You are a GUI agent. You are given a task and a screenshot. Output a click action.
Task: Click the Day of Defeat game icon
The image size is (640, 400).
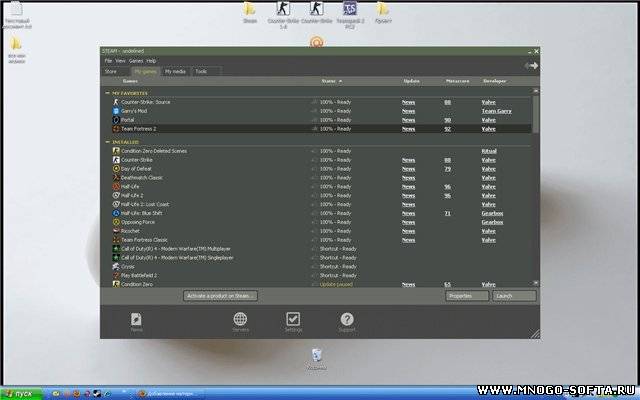pos(116,169)
